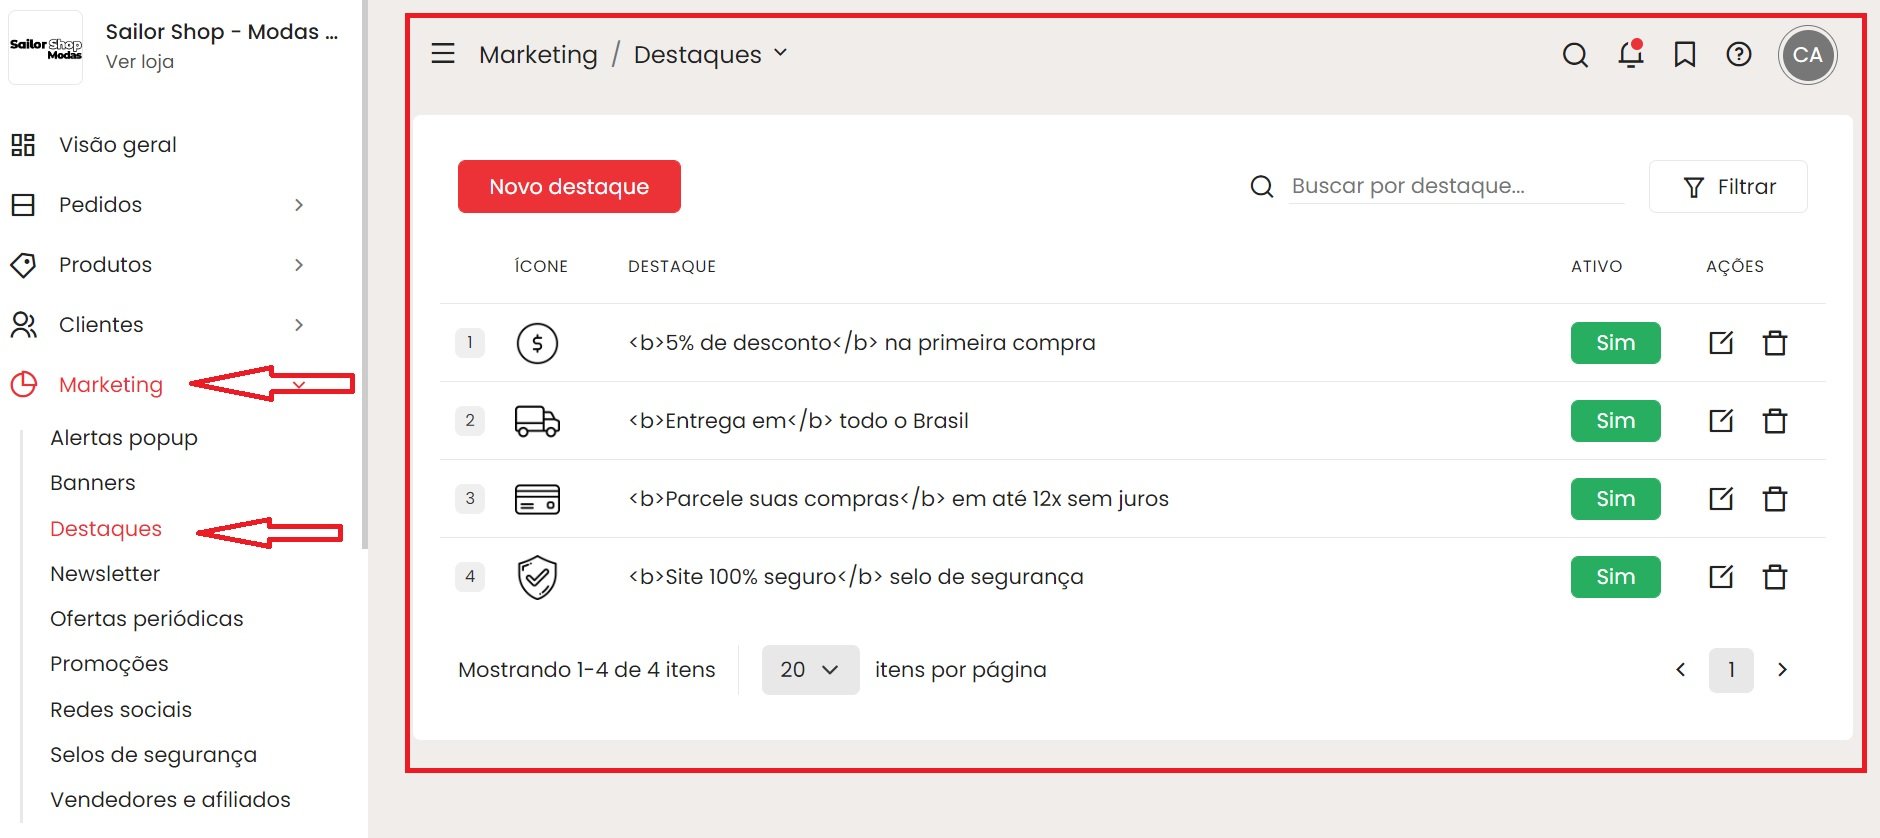Image resolution: width=1880 pixels, height=838 pixels.
Task: Click the Filtrar button
Action: point(1728,187)
